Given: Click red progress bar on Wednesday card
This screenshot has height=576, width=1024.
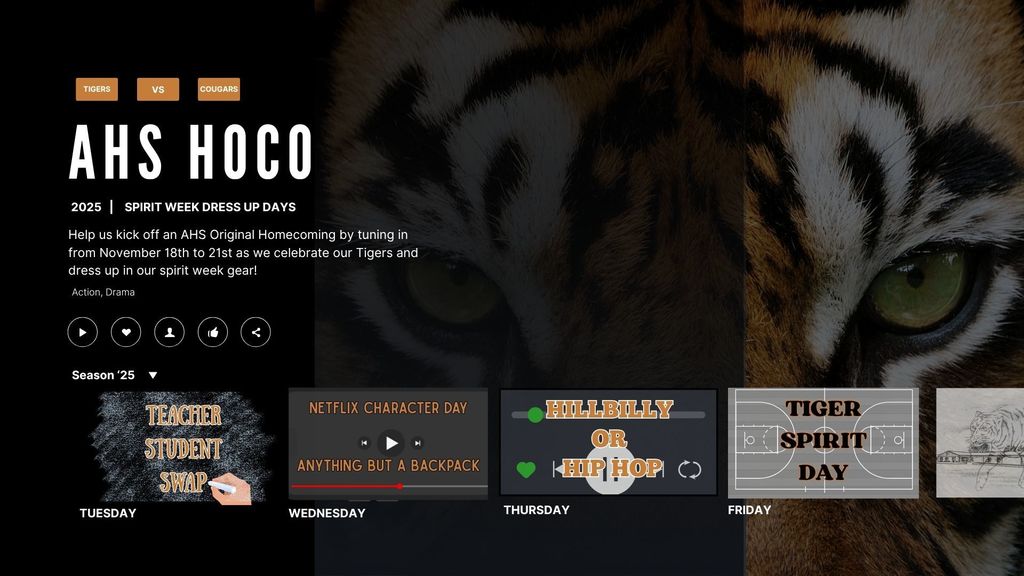Looking at the screenshot, I should click(346, 486).
